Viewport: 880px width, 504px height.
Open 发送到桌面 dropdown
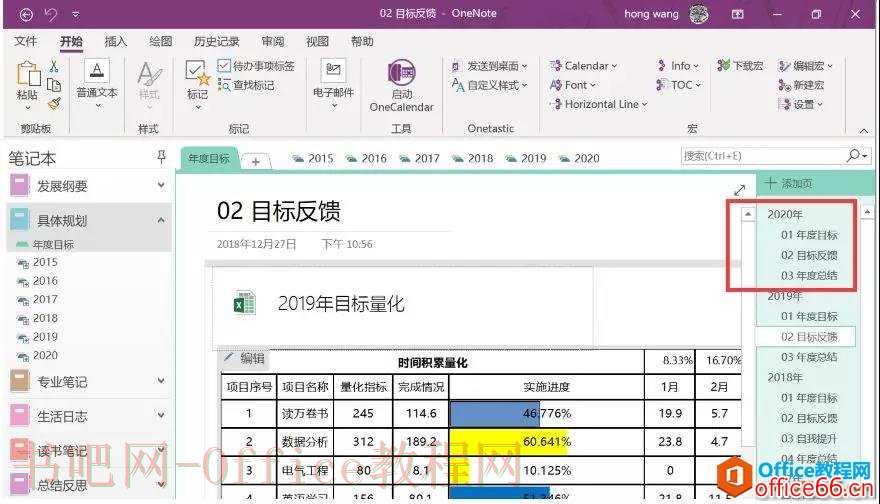tap(489, 66)
